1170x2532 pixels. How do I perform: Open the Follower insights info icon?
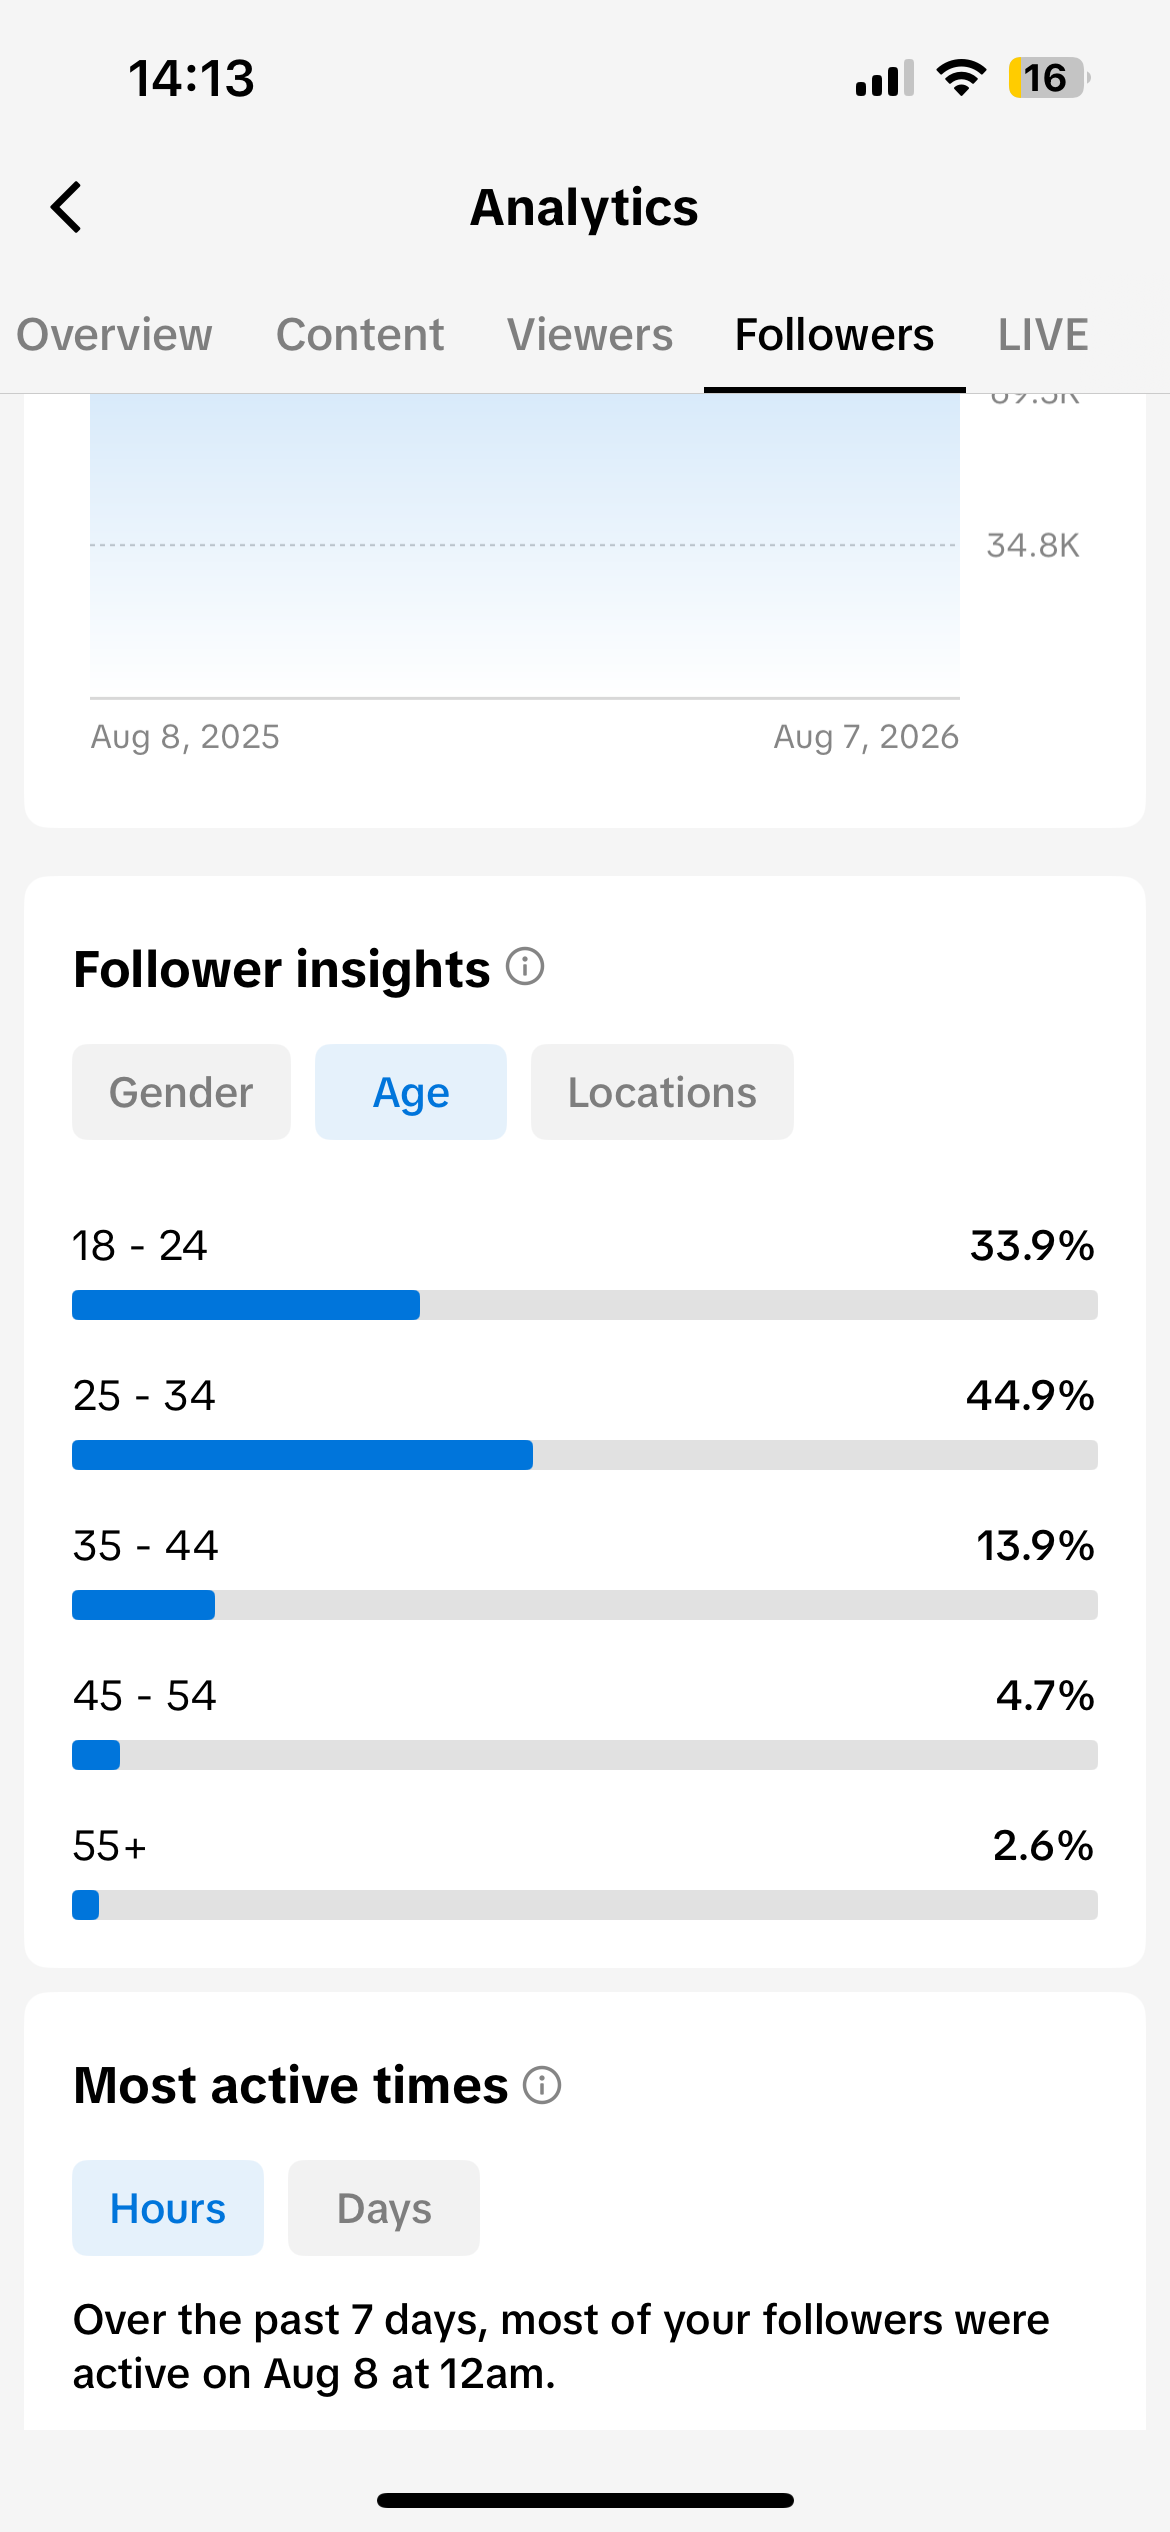click(x=525, y=967)
